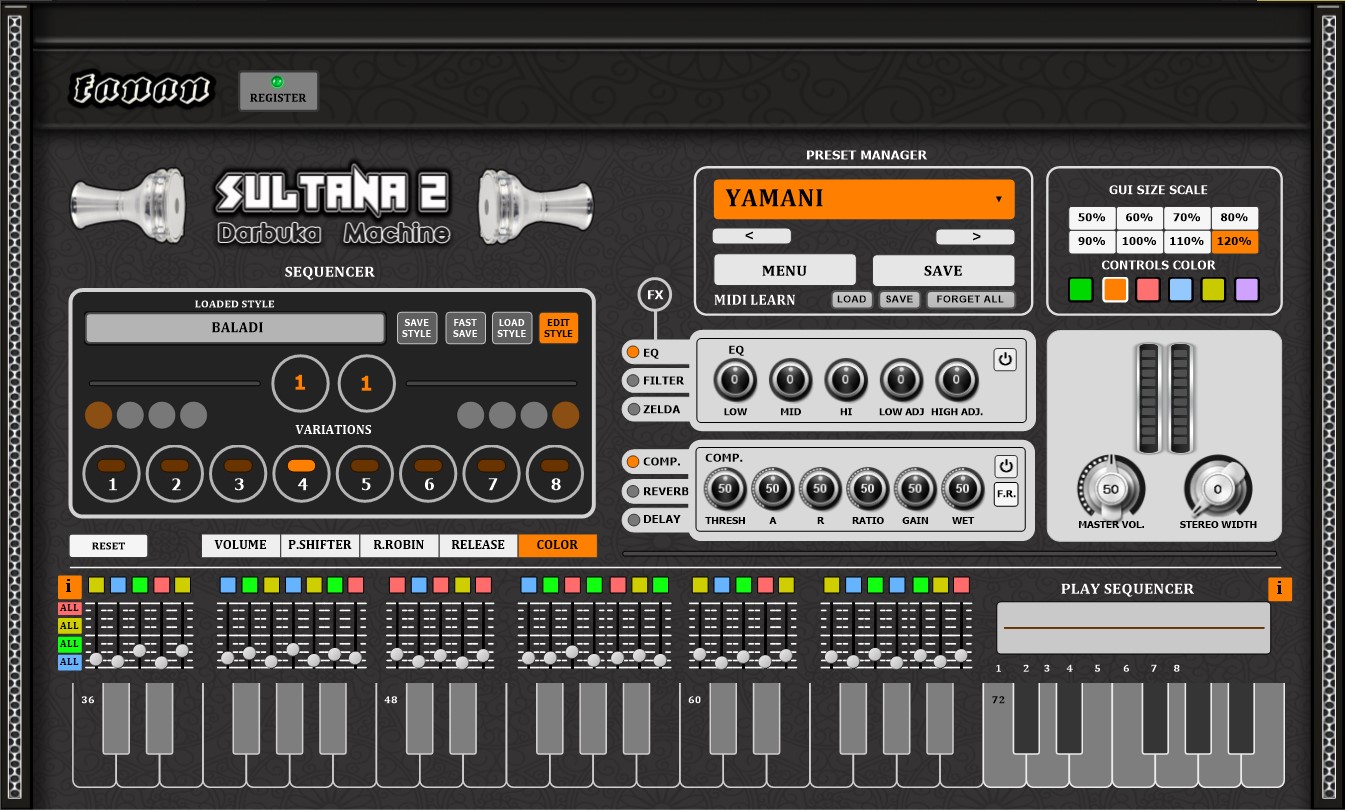Switch to the RELEASE tab
This screenshot has width=1345, height=810.
pos(478,545)
